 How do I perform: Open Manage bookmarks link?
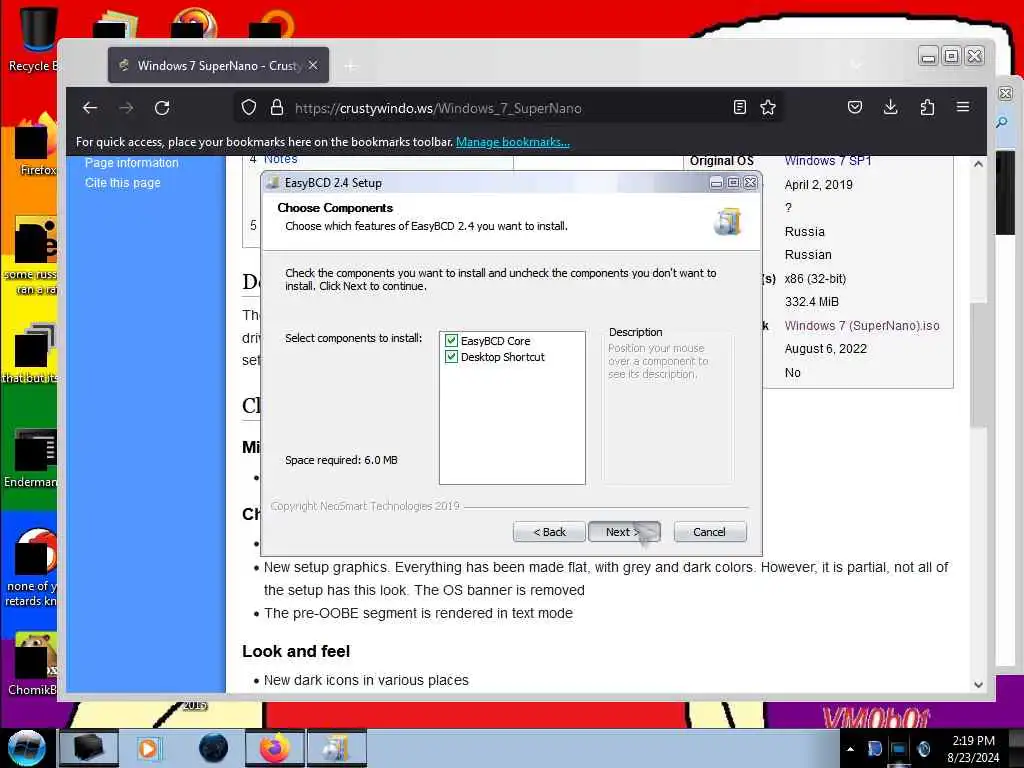[x=513, y=142]
